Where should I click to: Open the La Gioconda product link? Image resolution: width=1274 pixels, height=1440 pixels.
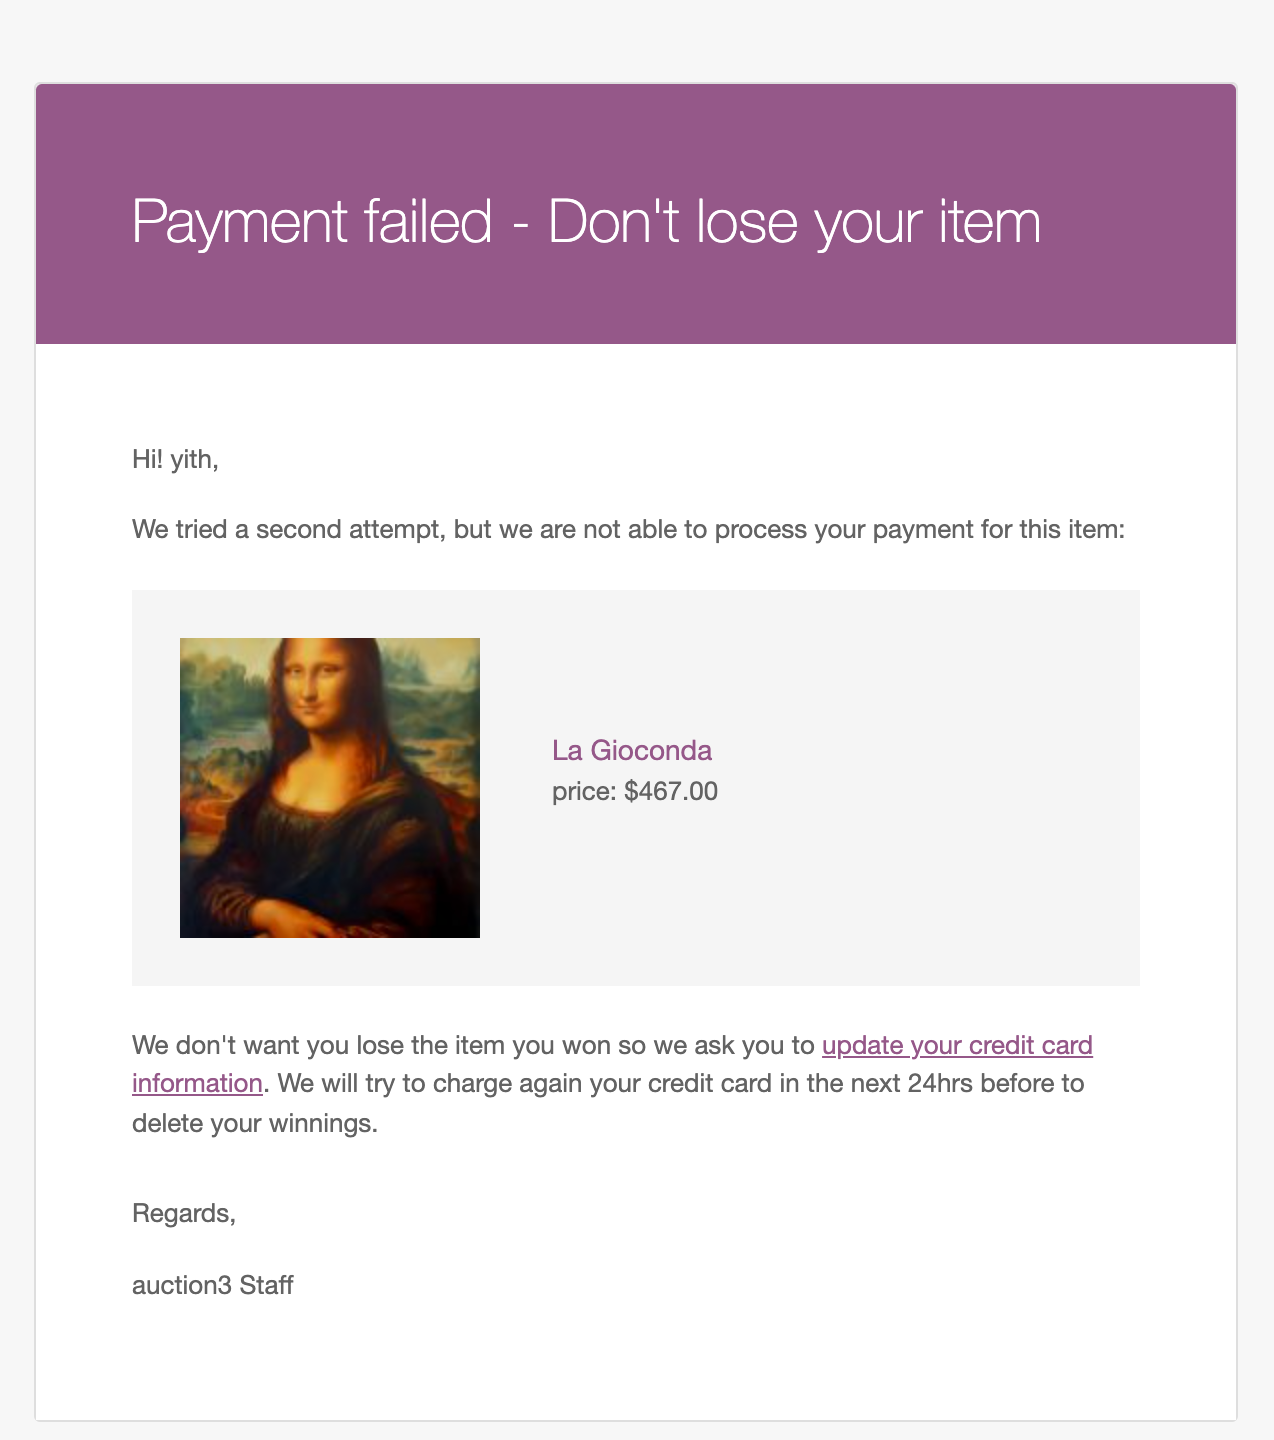coord(631,750)
